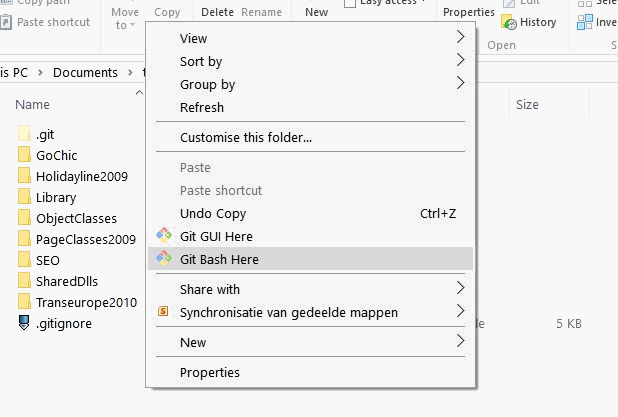Click the Rename button in ribbon
618x417 pixels.
[x=261, y=12]
